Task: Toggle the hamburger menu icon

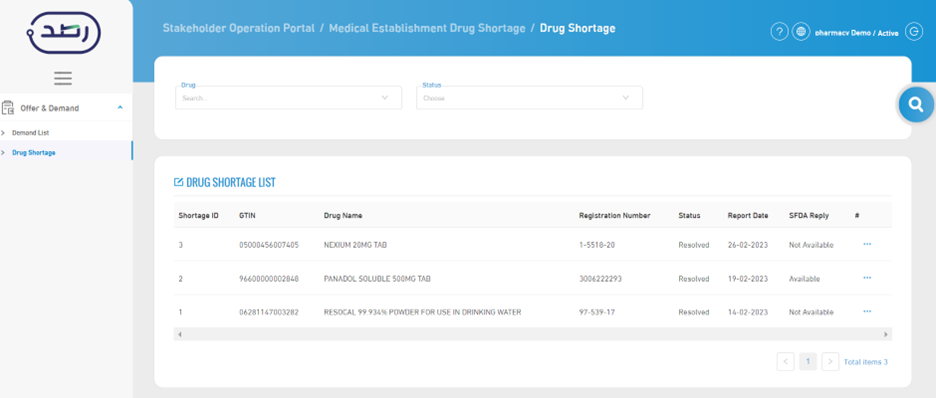Action: click(x=63, y=78)
